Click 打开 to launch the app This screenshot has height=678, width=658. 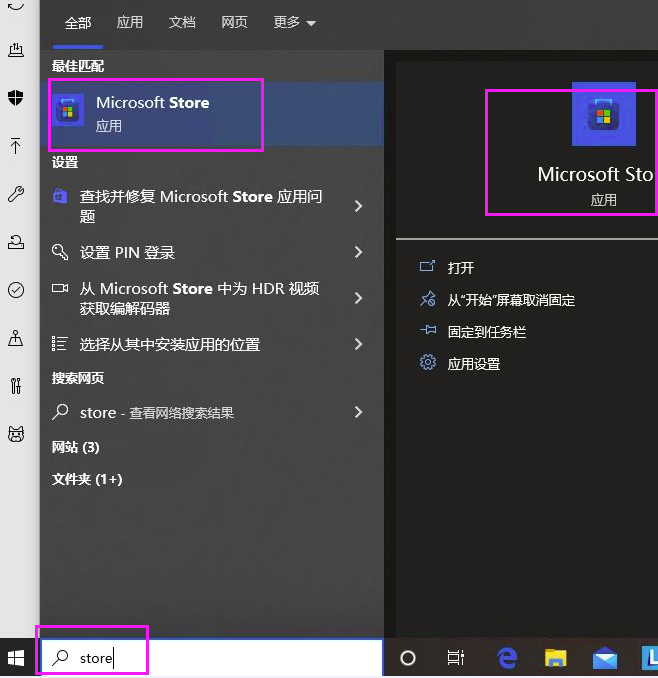[x=461, y=268]
